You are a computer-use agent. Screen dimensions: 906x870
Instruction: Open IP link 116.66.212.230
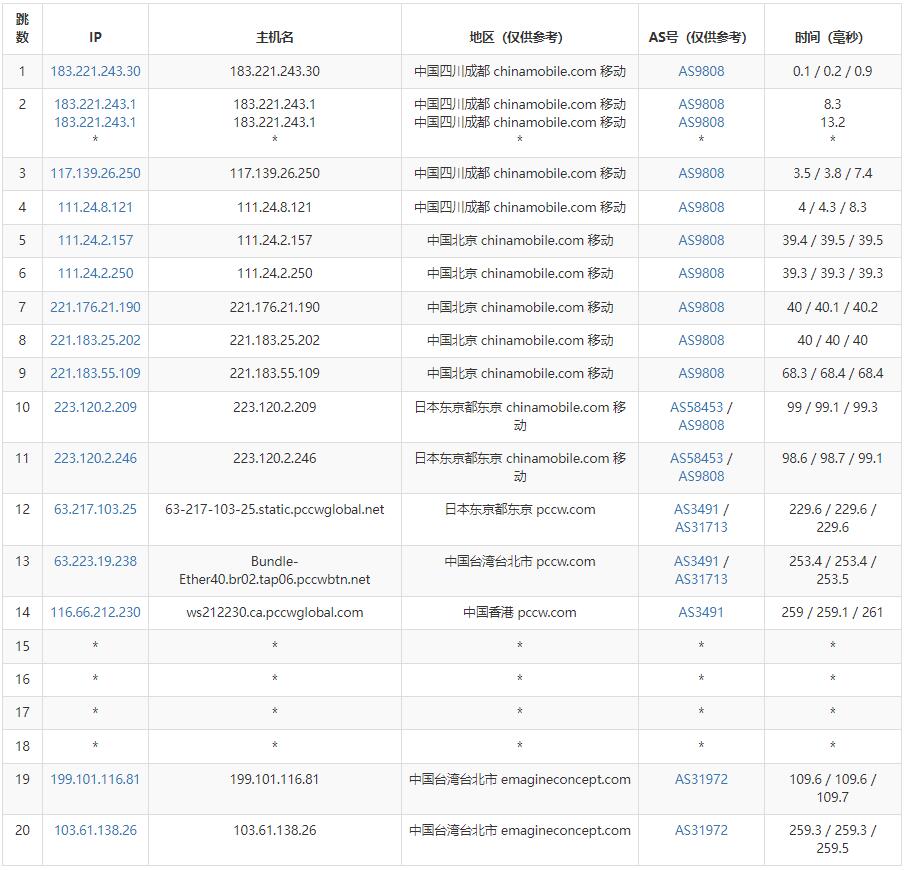click(x=95, y=612)
